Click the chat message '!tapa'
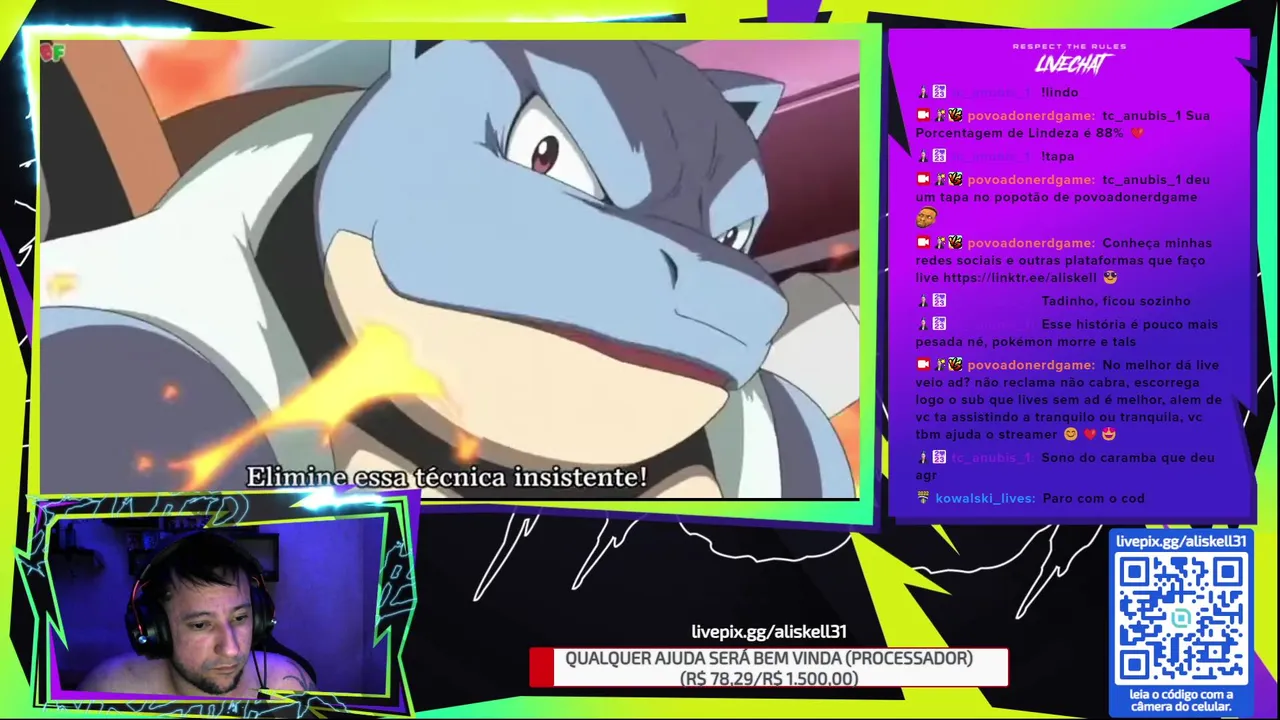The width and height of the screenshot is (1280, 720). [1057, 156]
